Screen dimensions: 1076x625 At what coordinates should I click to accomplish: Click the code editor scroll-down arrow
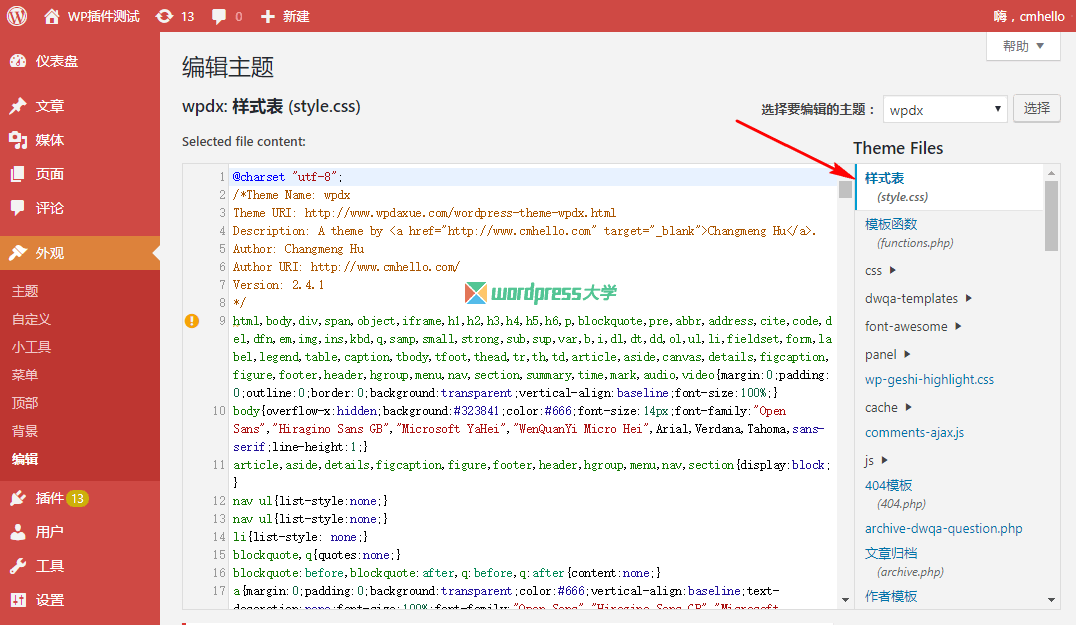coord(845,600)
